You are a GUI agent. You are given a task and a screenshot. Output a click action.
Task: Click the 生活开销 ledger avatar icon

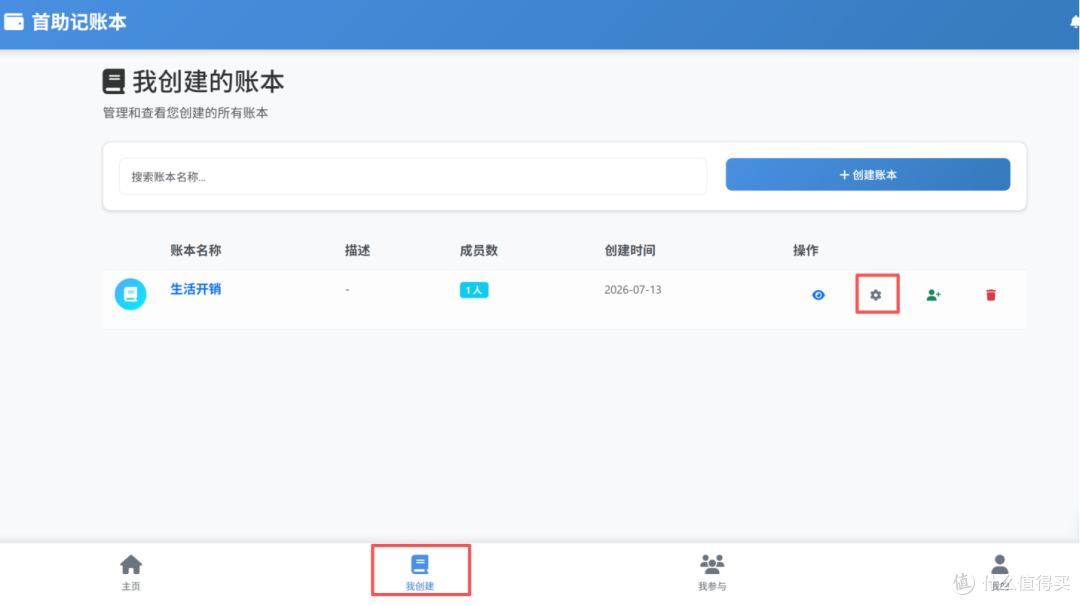click(x=130, y=294)
